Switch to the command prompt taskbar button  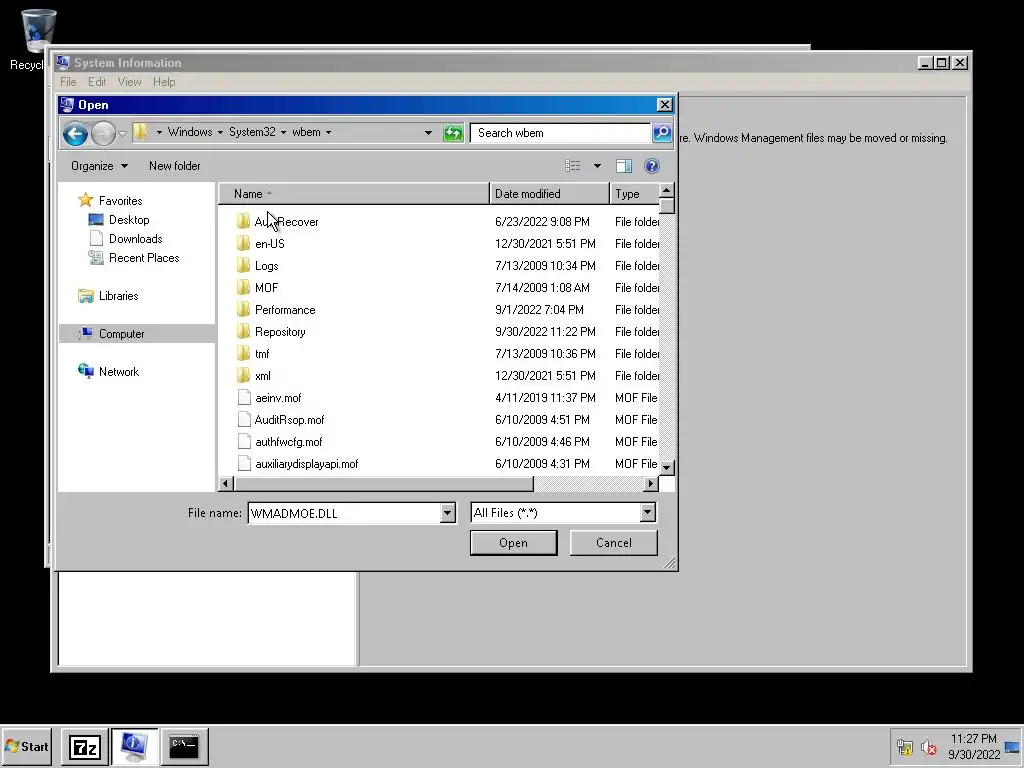click(x=184, y=746)
